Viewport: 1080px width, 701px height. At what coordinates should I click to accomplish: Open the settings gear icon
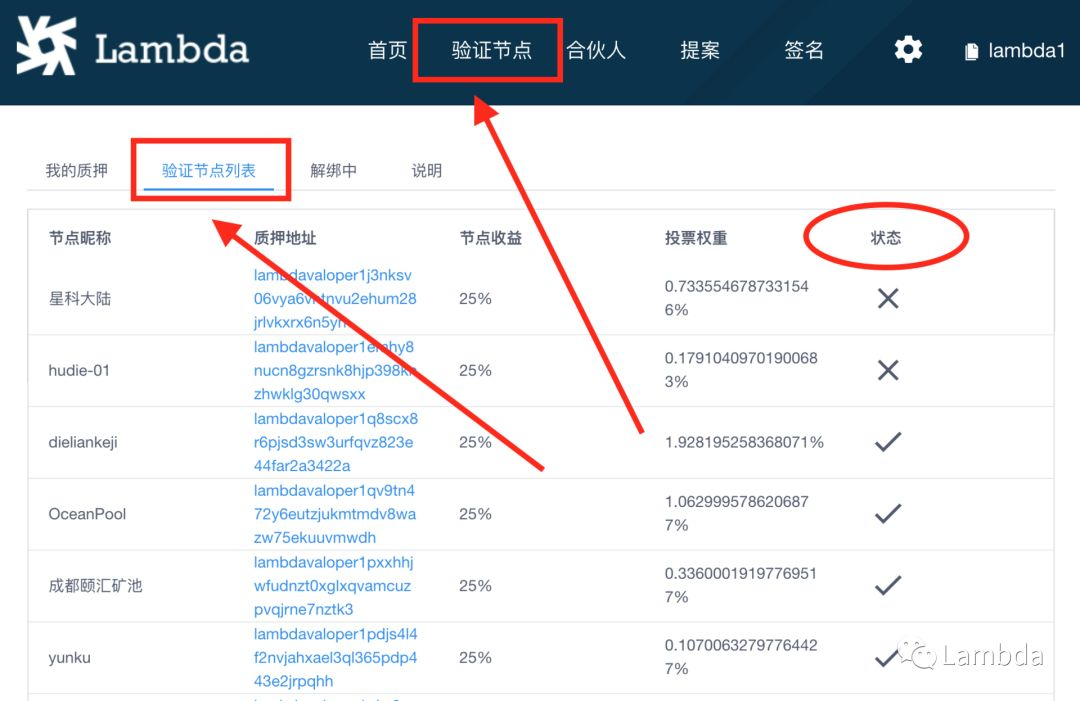point(908,50)
